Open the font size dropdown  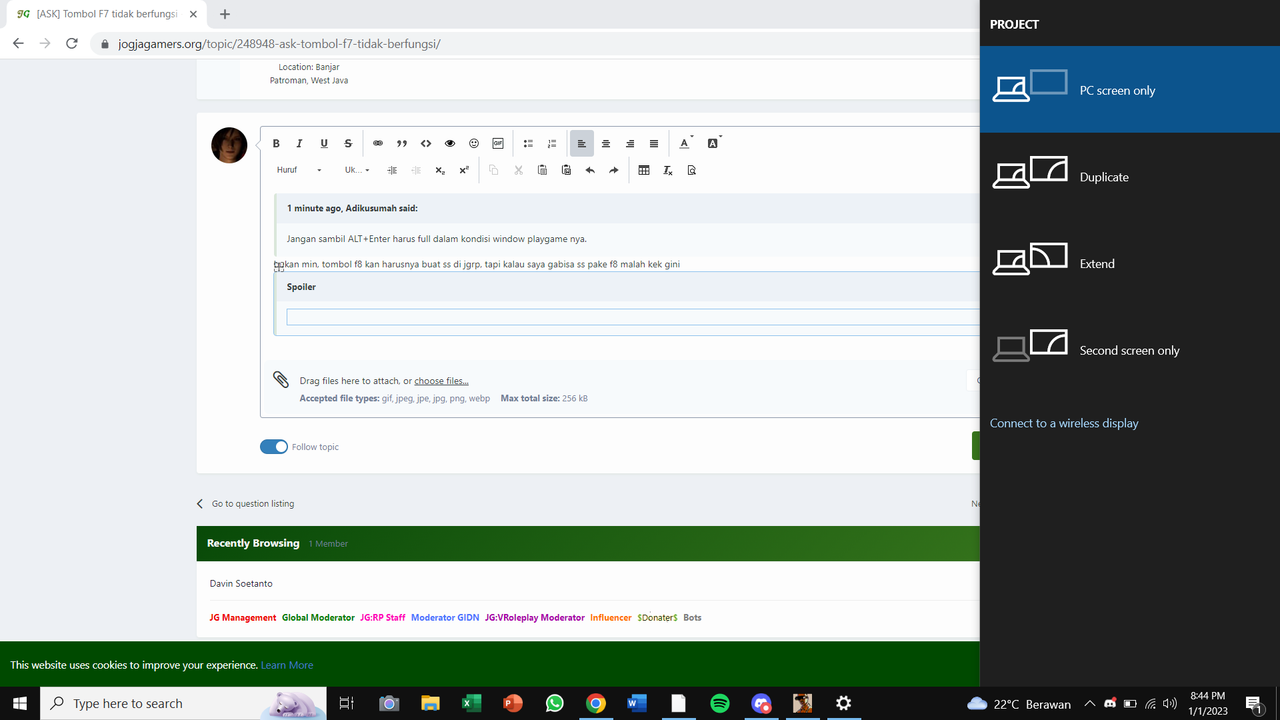click(357, 170)
